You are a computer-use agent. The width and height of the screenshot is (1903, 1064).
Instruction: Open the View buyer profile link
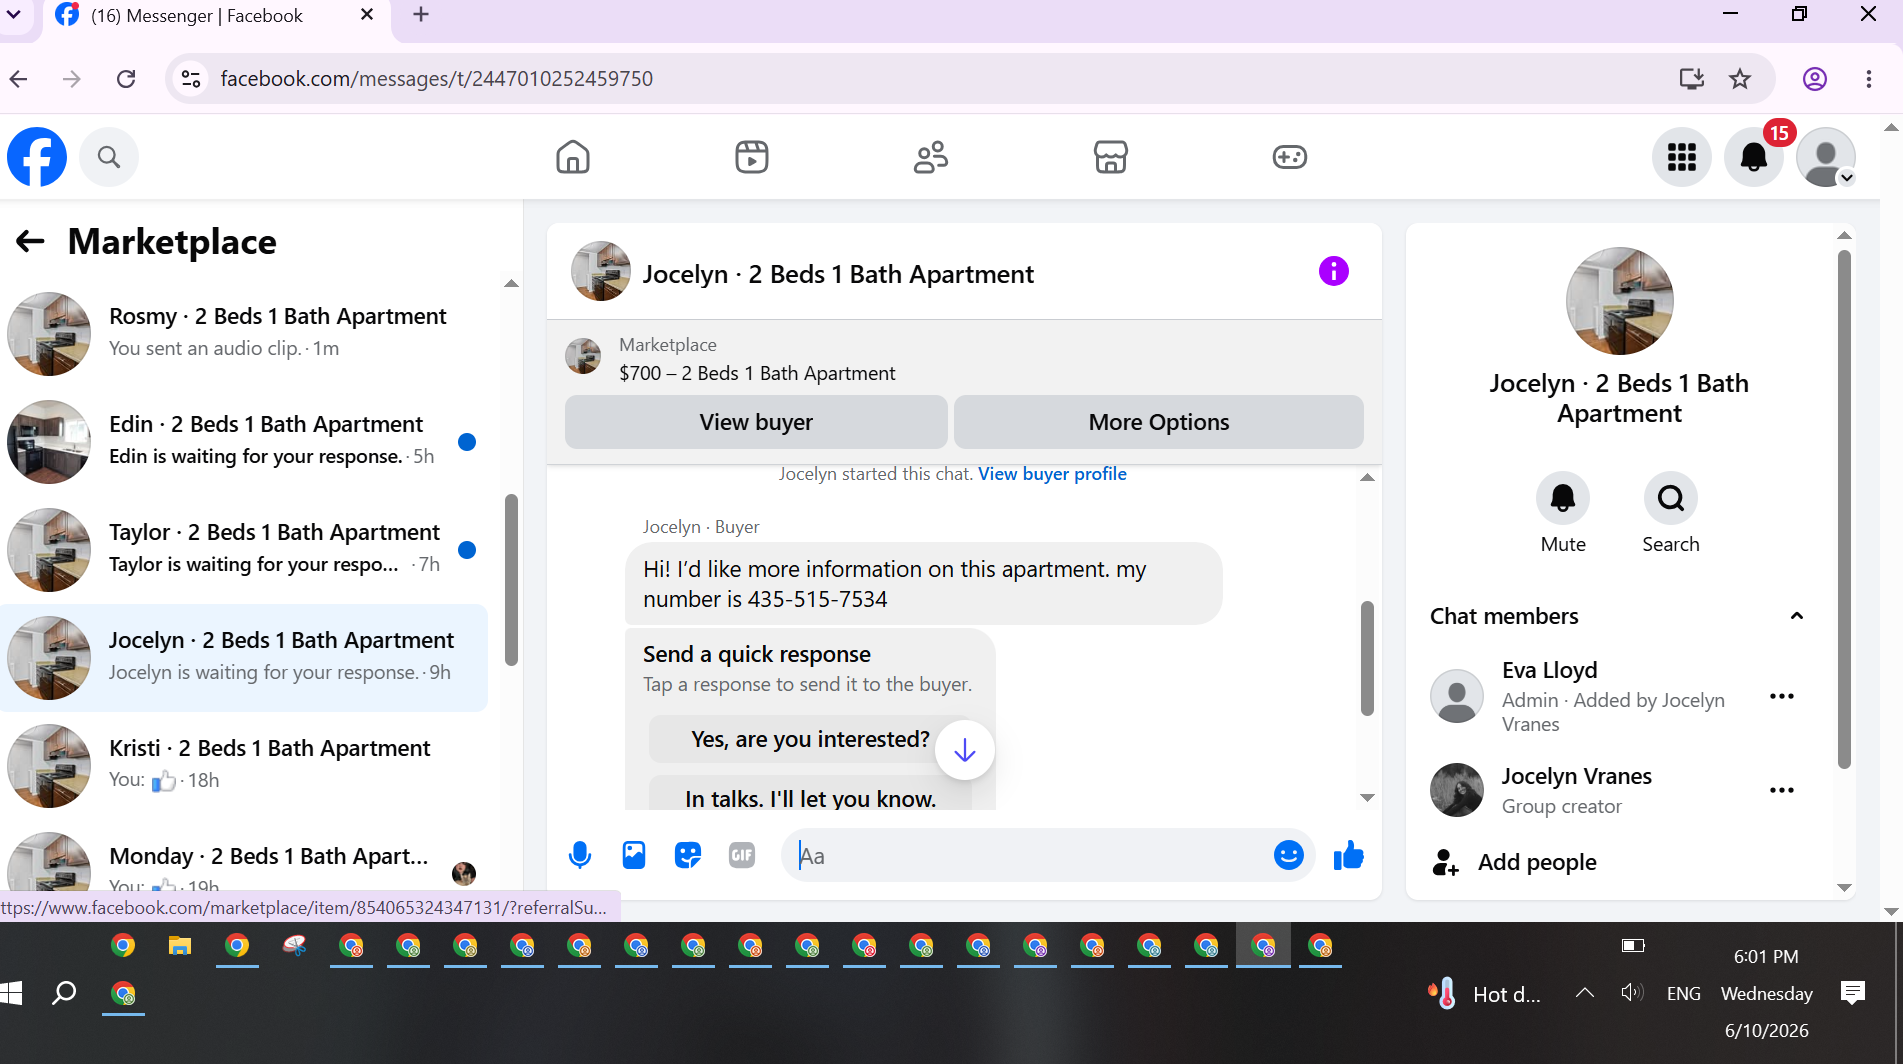[1052, 474]
